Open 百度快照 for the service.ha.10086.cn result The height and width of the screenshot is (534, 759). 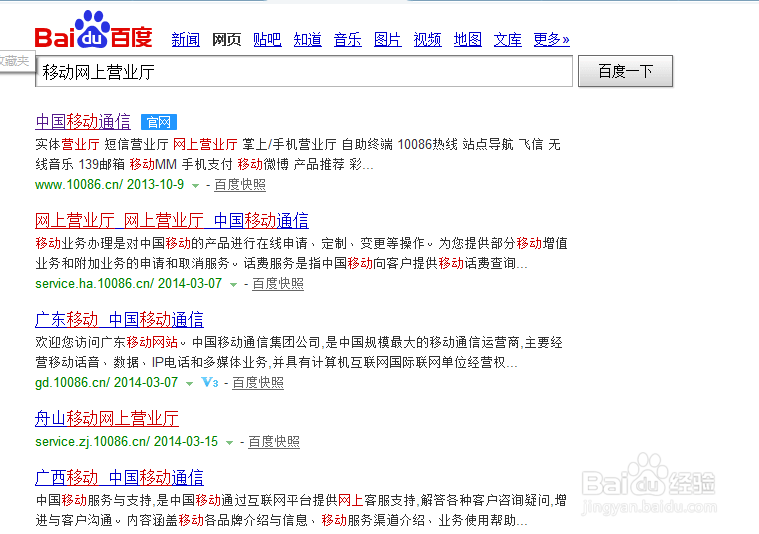tap(278, 284)
